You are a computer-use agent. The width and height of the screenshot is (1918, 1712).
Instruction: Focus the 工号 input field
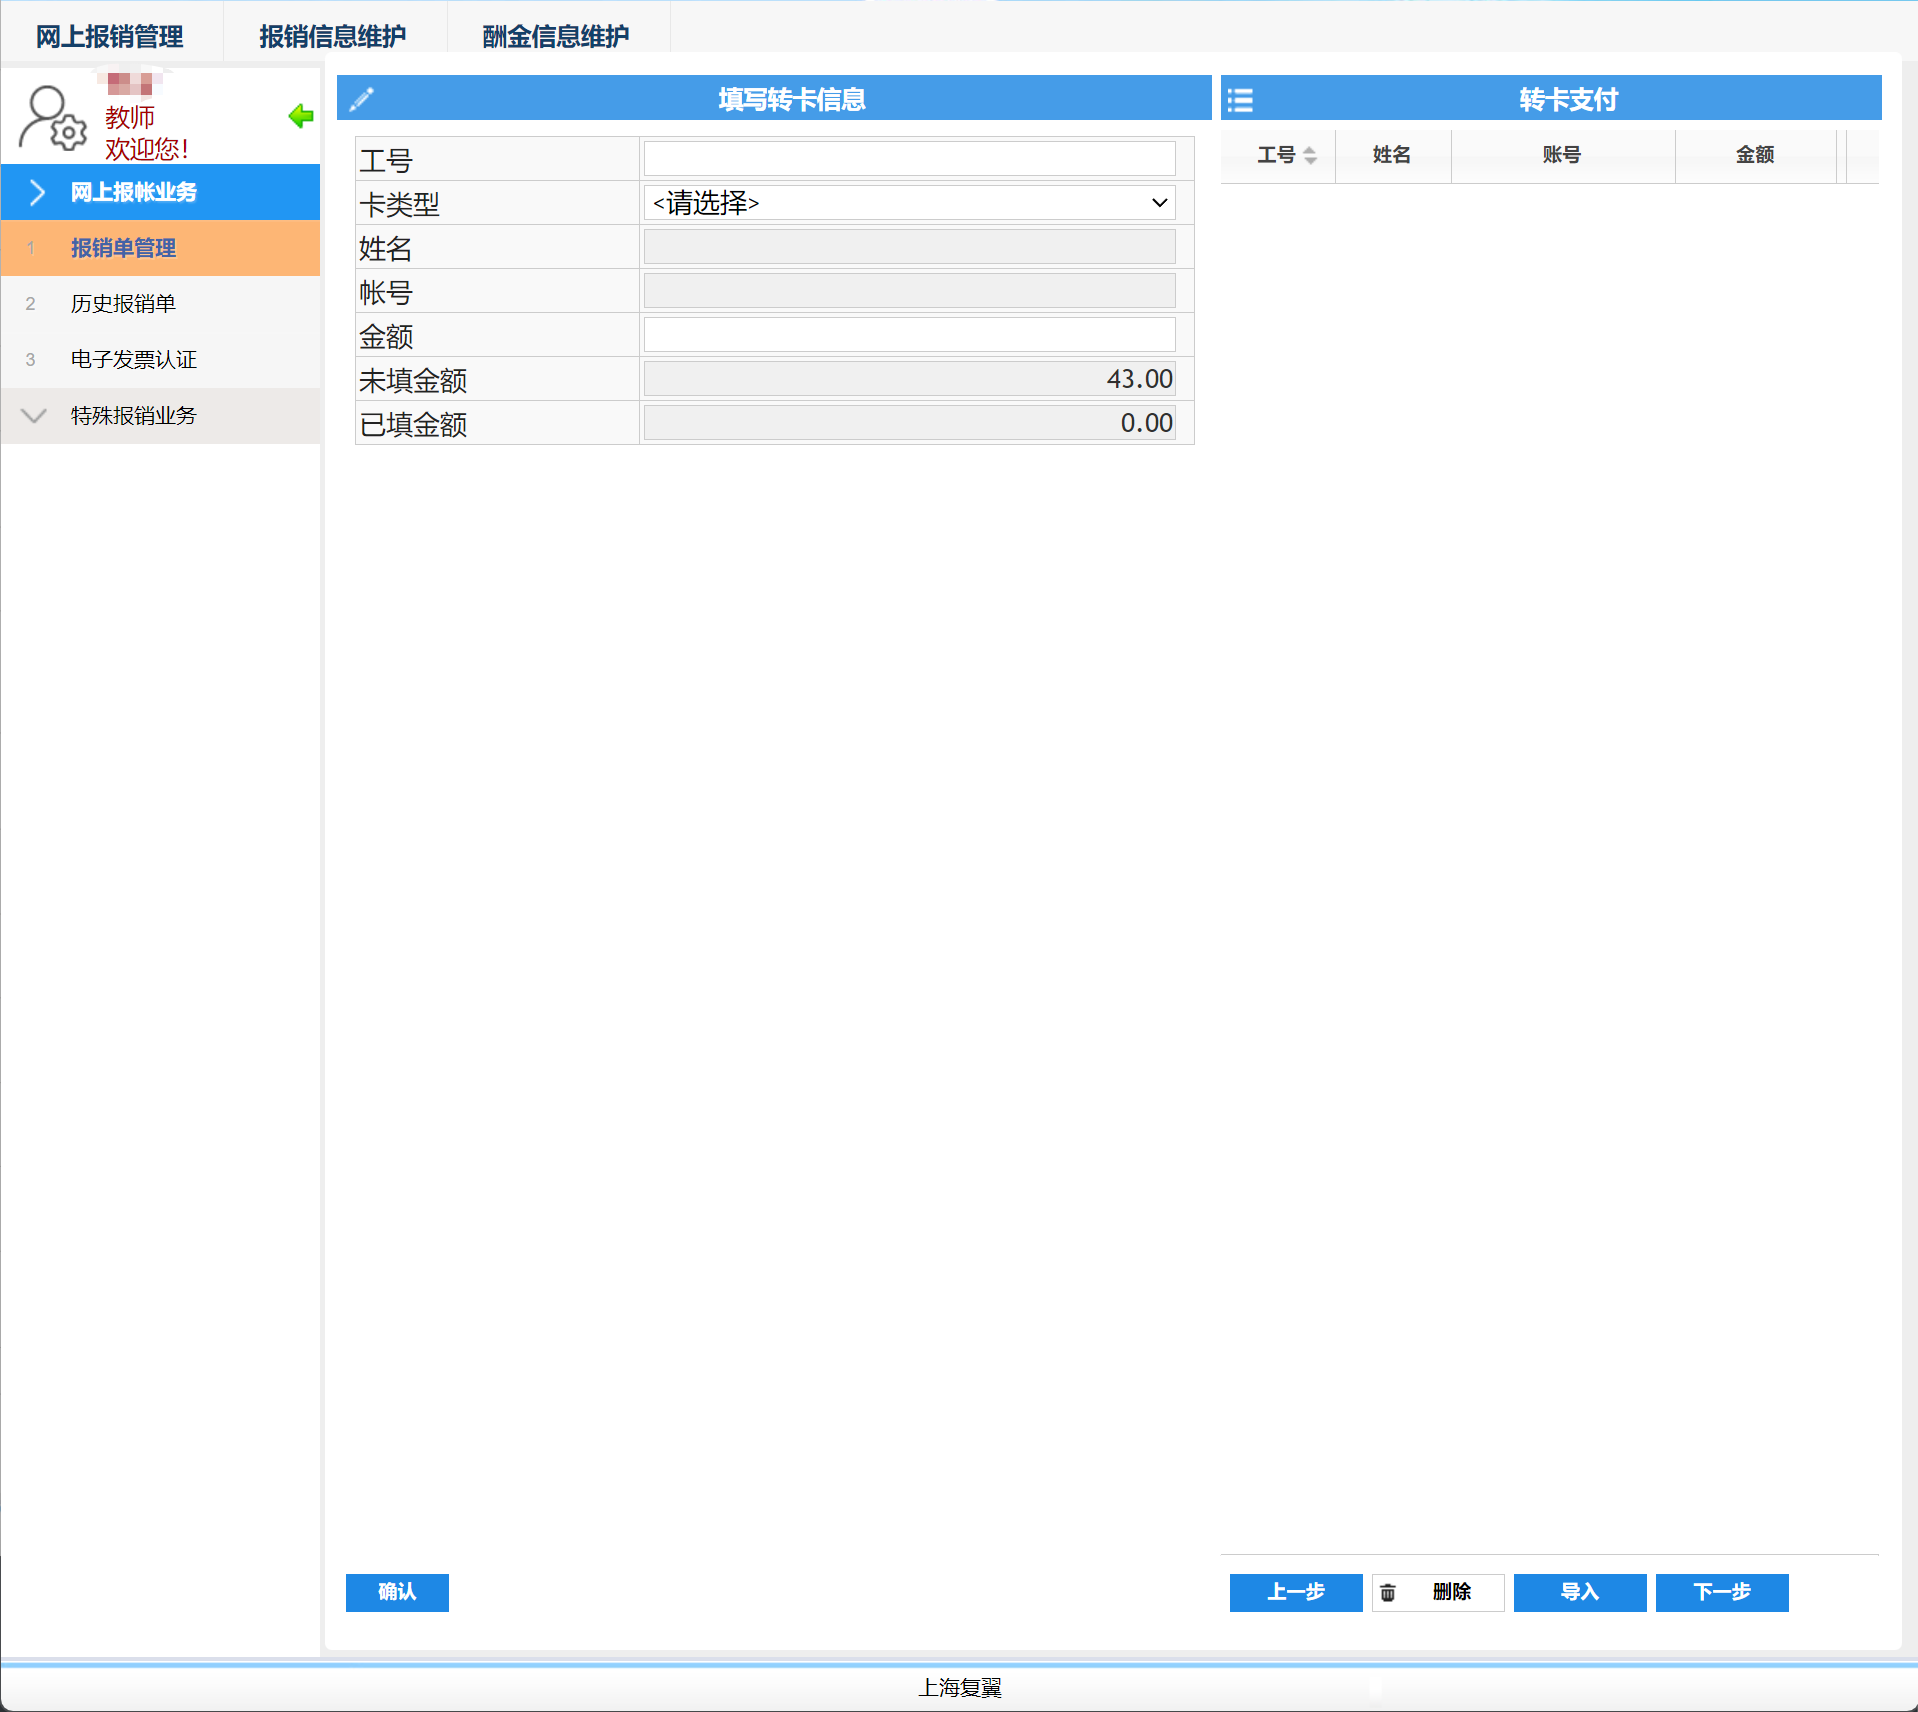coord(908,159)
